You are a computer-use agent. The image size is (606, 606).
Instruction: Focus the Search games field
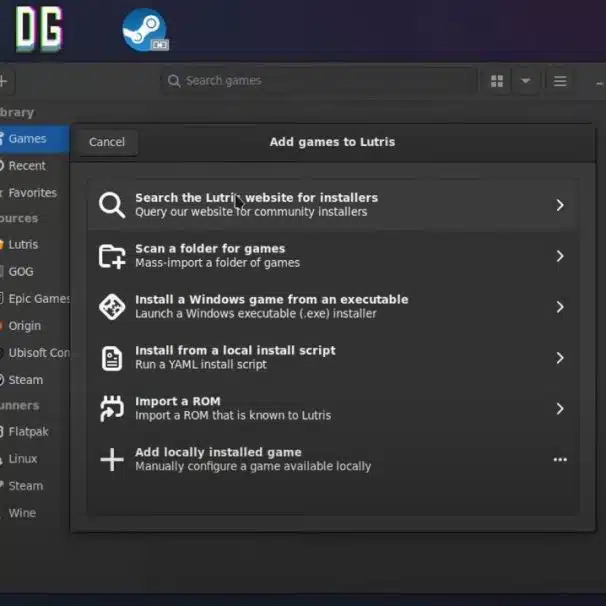click(318, 81)
